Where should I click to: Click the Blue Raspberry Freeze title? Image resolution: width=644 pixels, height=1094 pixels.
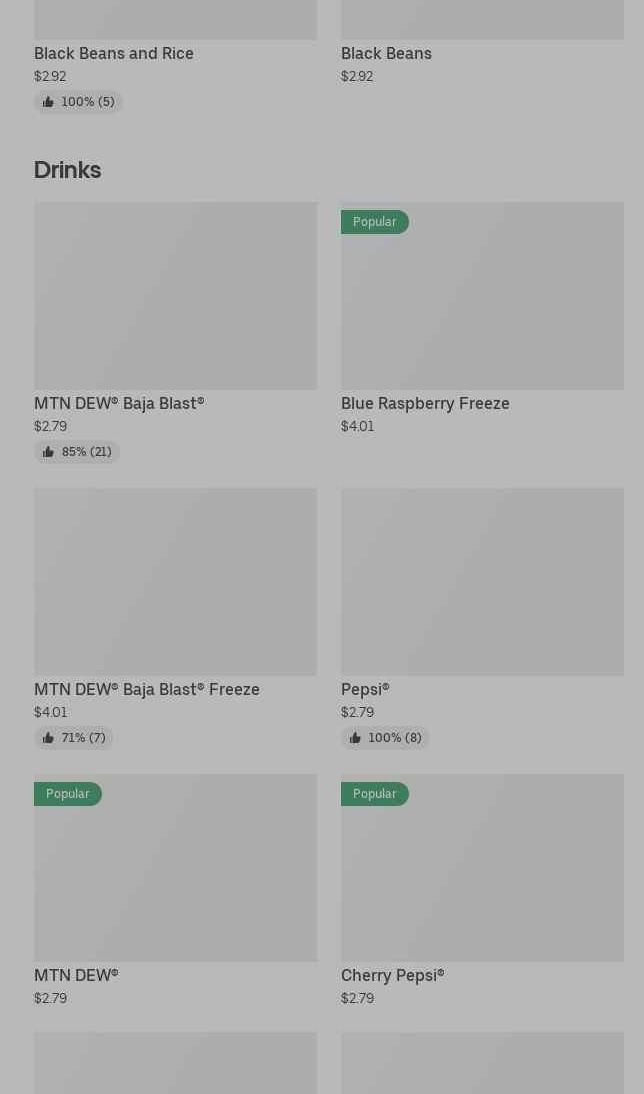pyautogui.click(x=425, y=403)
